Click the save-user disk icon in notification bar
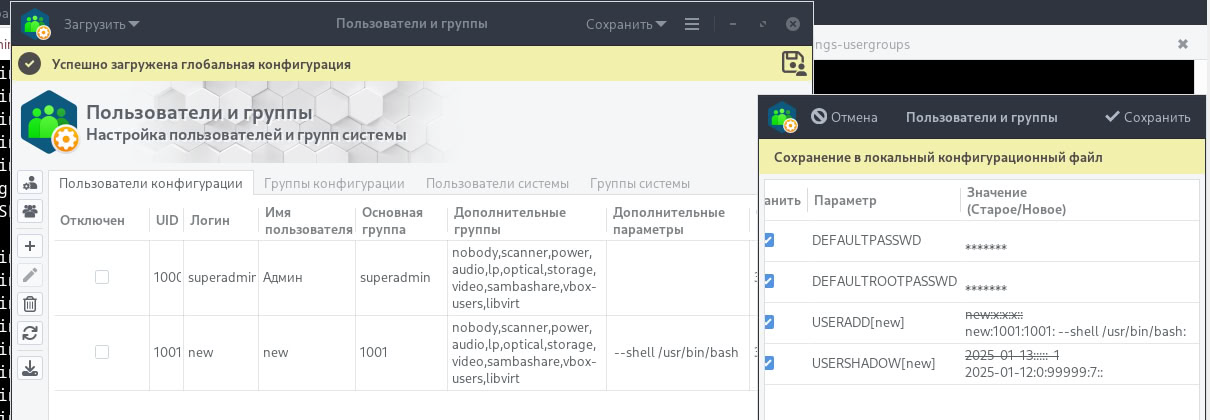The image size is (1210, 420). 793,63
